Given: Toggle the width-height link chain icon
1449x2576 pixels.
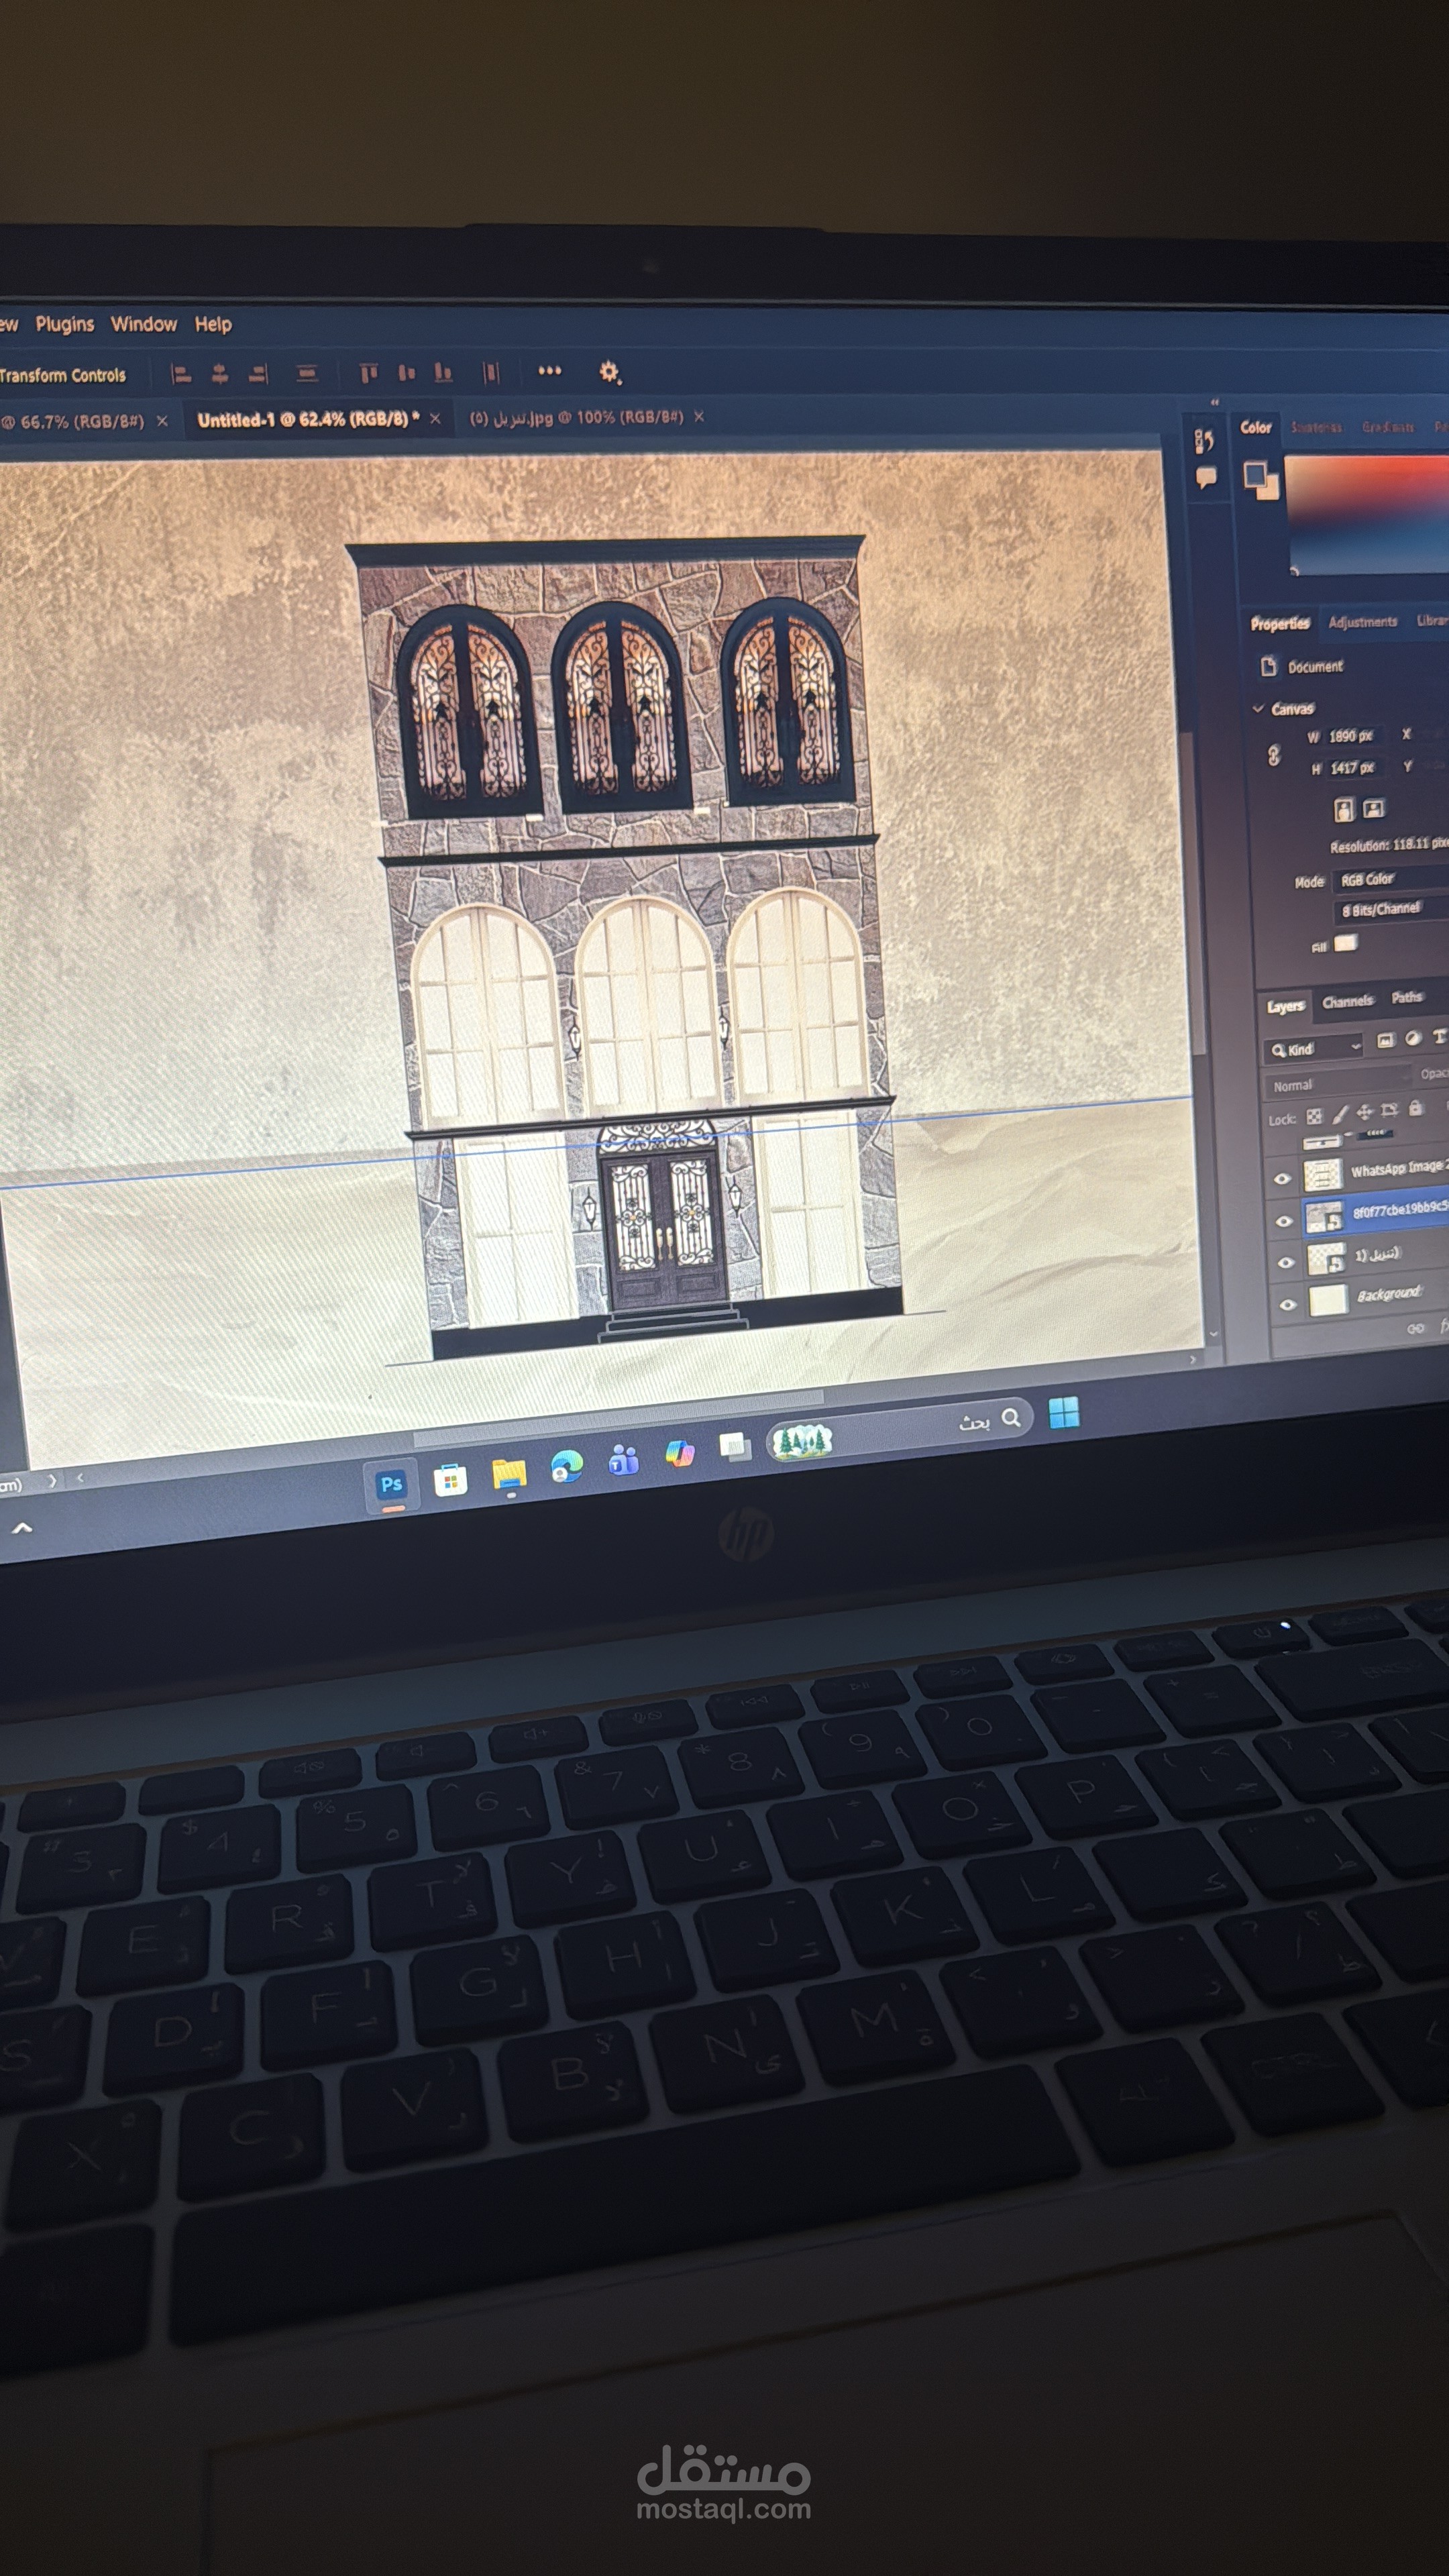Looking at the screenshot, I should pyautogui.click(x=1274, y=755).
